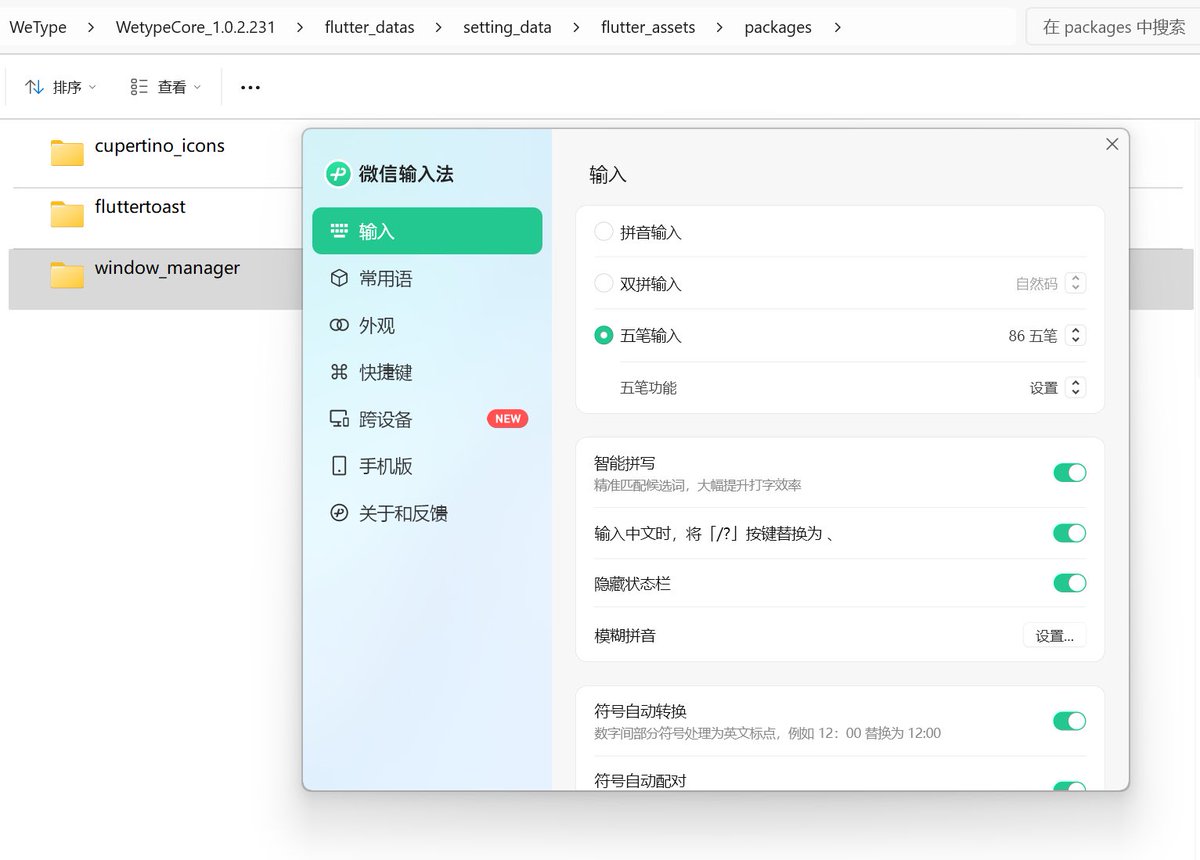Open the 手机版 settings tab
Image resolution: width=1200 pixels, height=860 pixels.
(427, 466)
